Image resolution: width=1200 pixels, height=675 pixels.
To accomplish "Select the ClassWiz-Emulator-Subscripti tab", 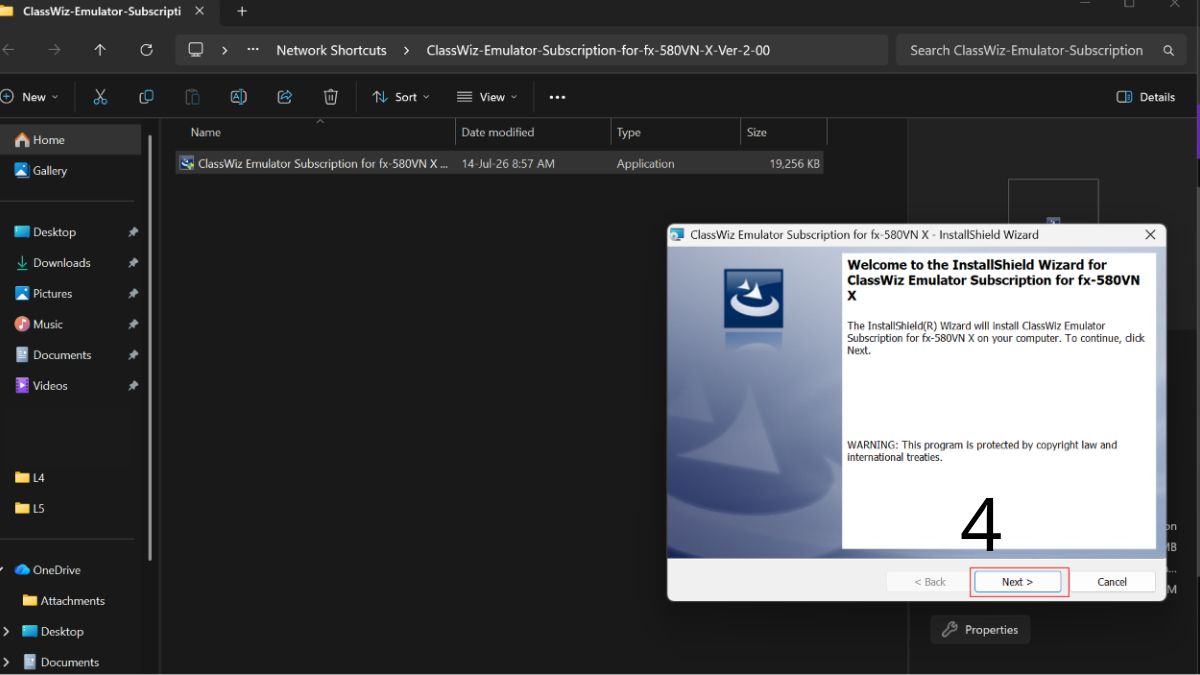I will click(x=100, y=12).
